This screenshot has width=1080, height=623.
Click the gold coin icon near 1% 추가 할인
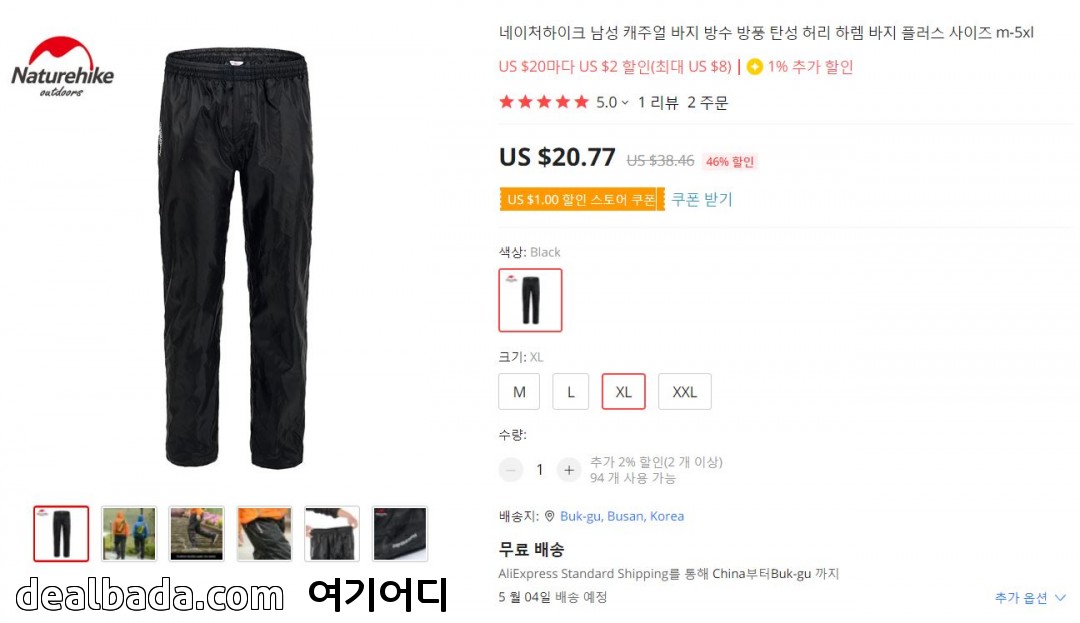(755, 67)
